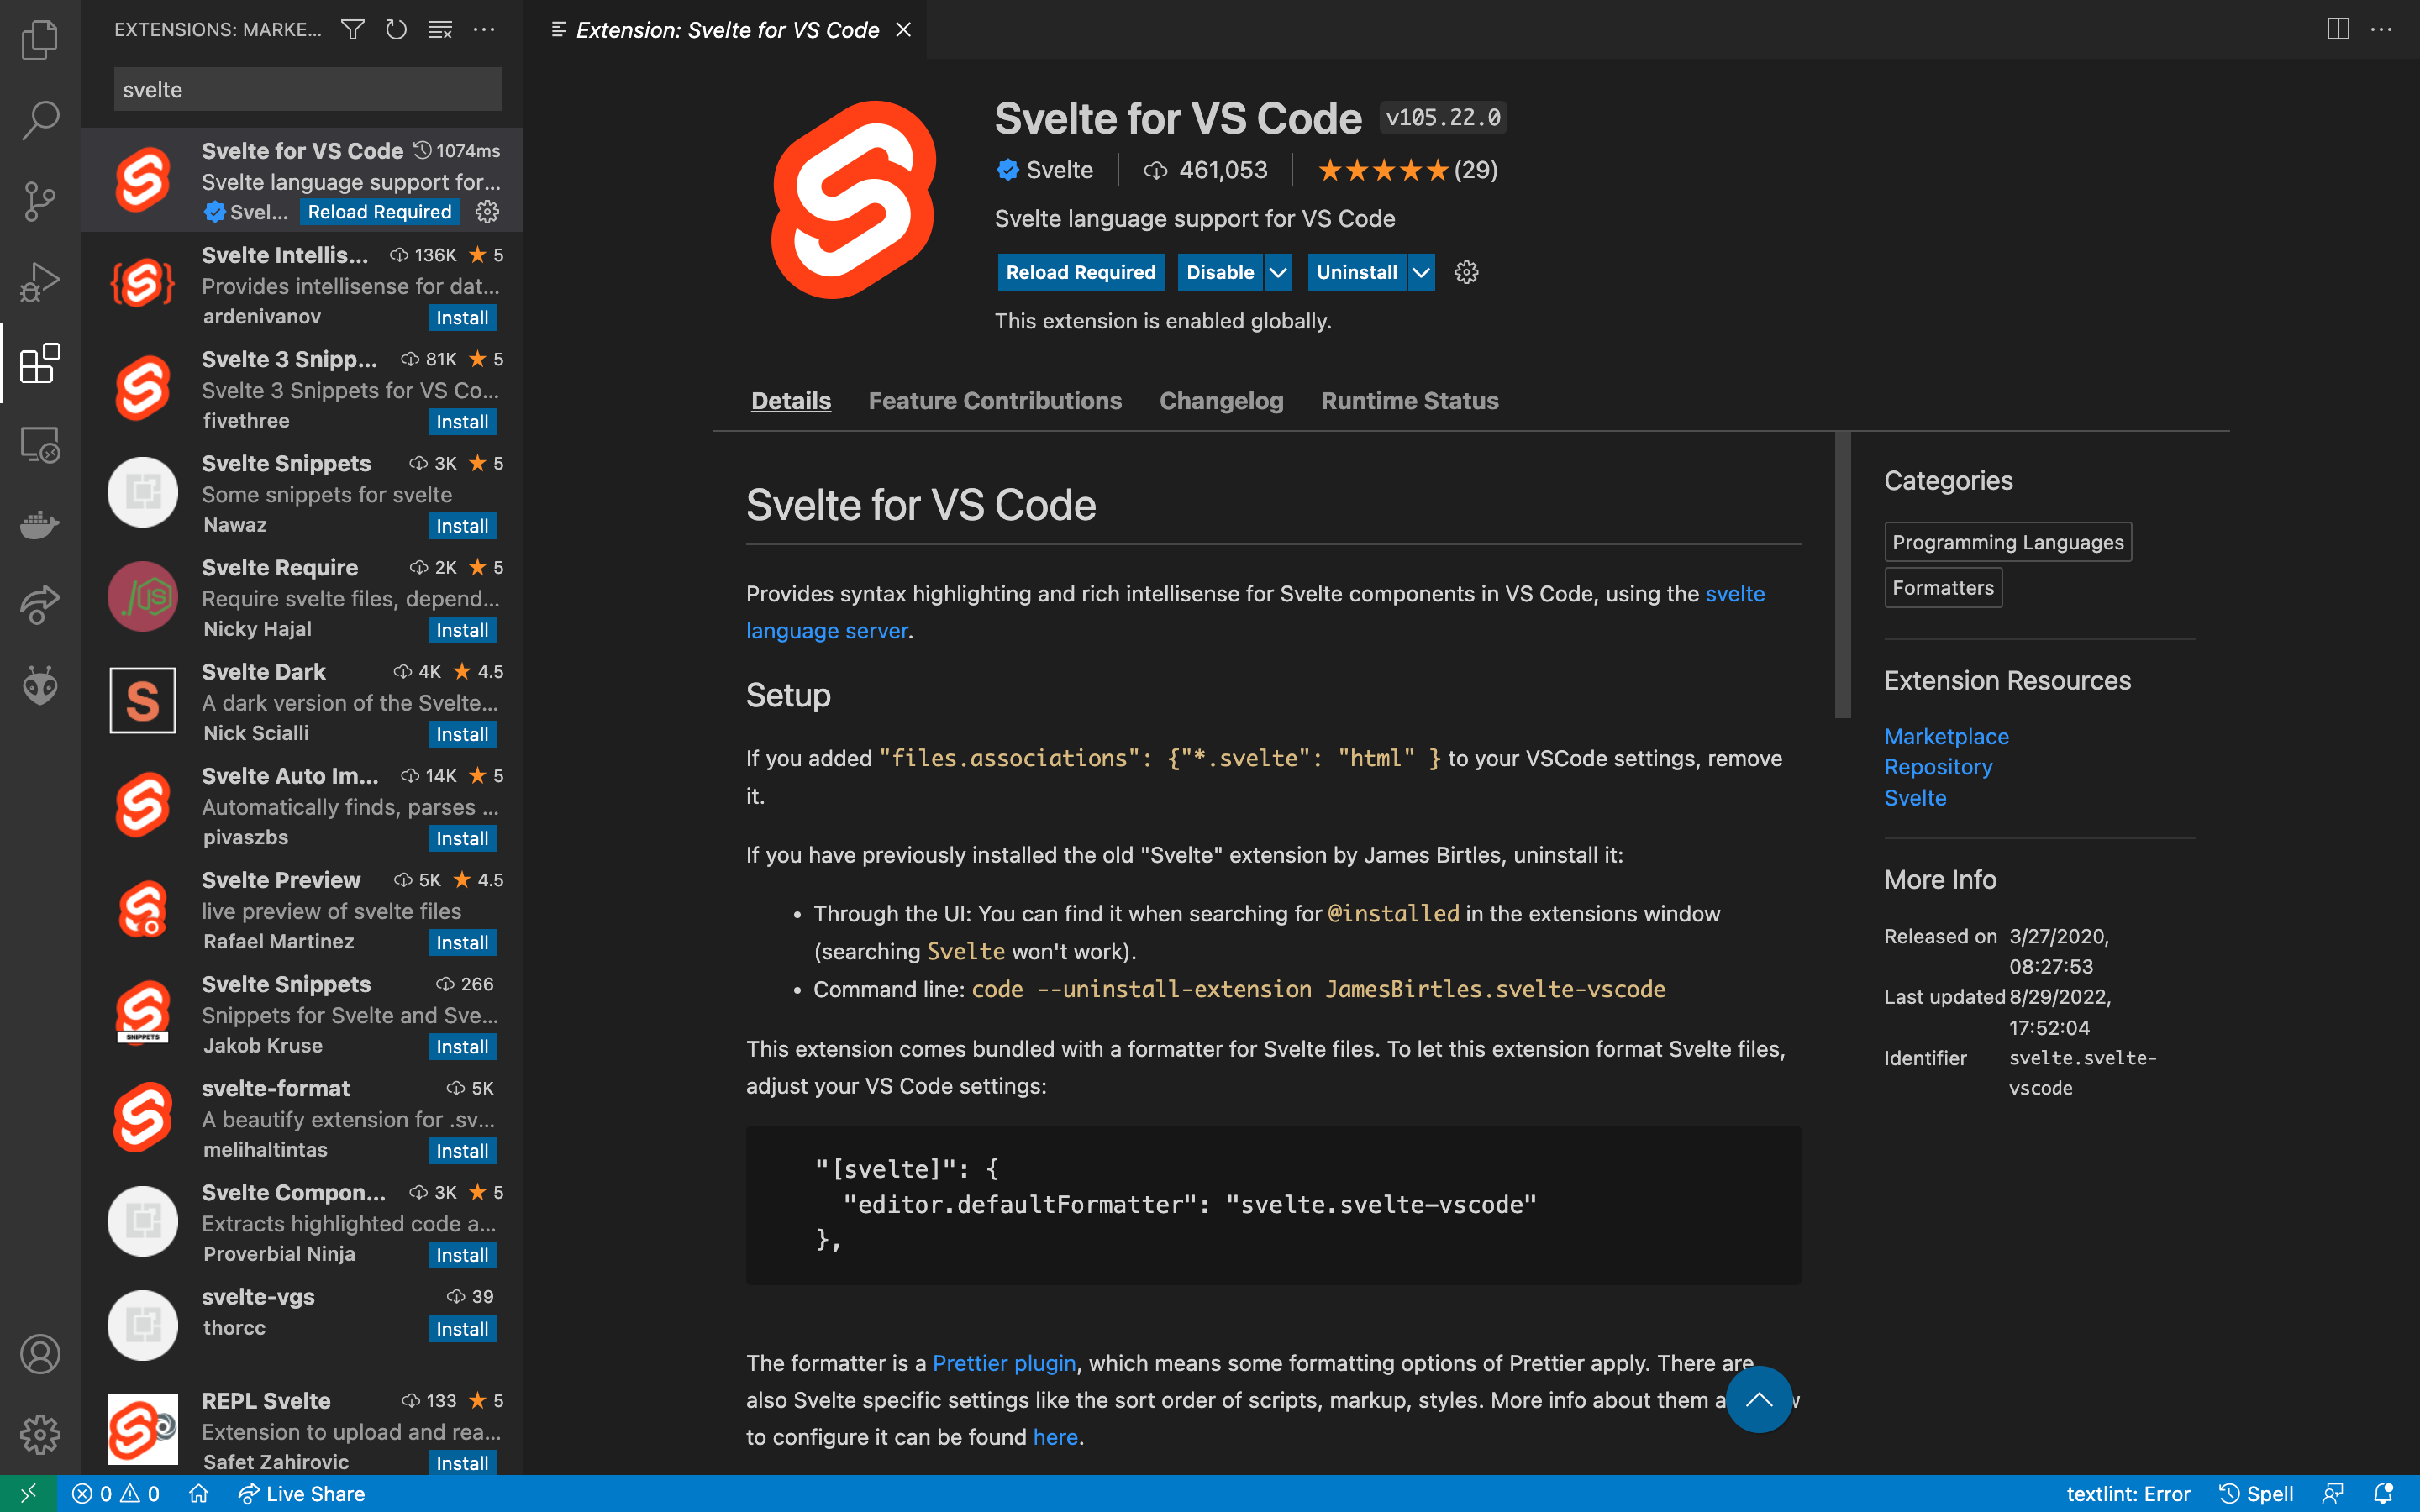Click Reload Required in the sidebar list
2420x1512 pixels.
(x=379, y=212)
